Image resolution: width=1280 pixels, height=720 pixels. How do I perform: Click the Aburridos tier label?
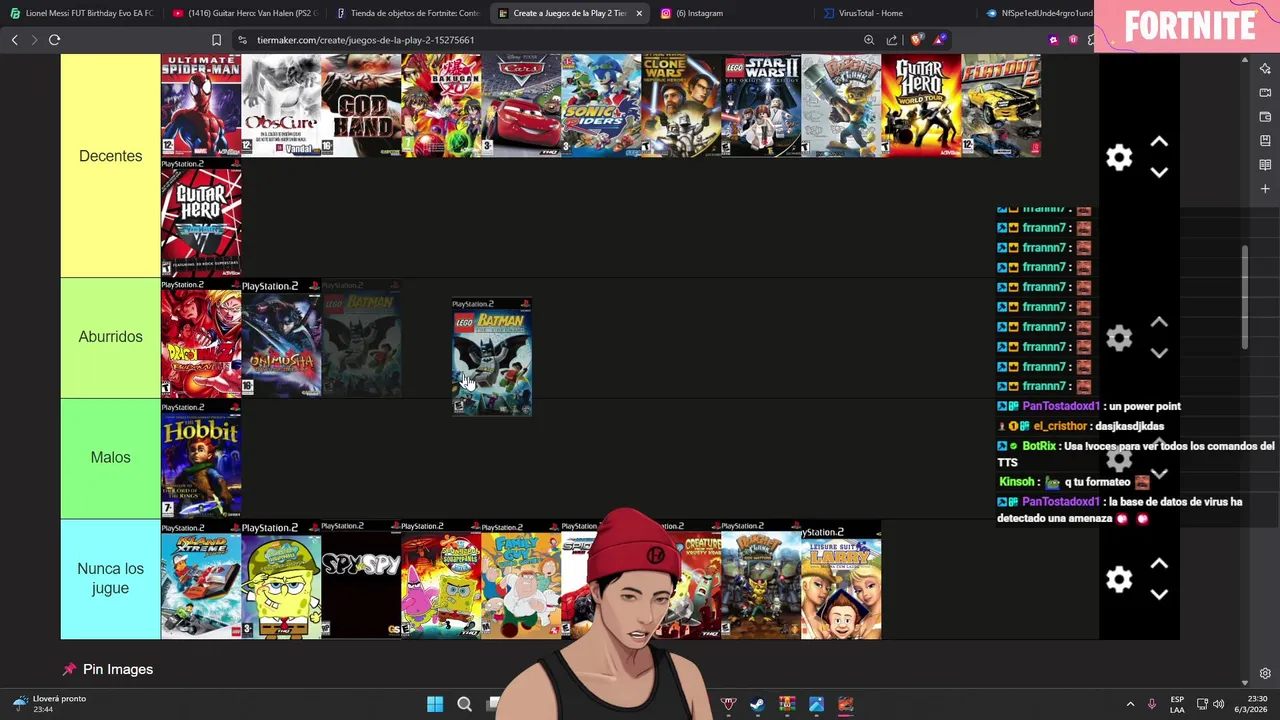110,337
